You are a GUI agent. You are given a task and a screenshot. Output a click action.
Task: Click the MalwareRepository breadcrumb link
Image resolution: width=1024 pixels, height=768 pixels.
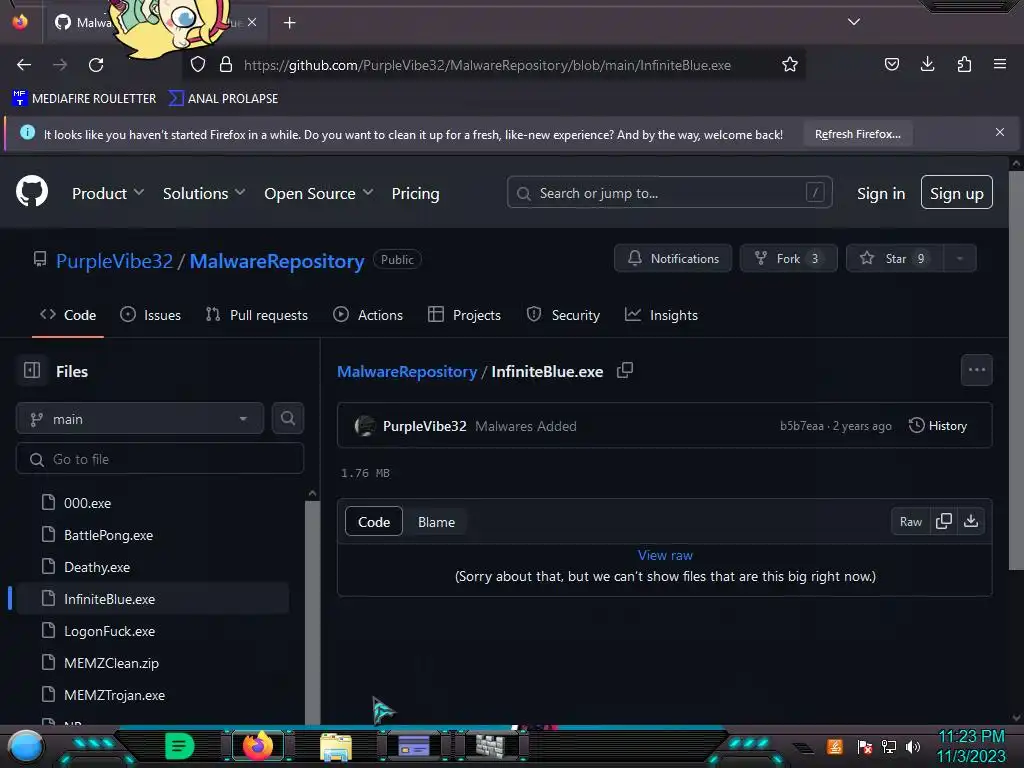[407, 372]
